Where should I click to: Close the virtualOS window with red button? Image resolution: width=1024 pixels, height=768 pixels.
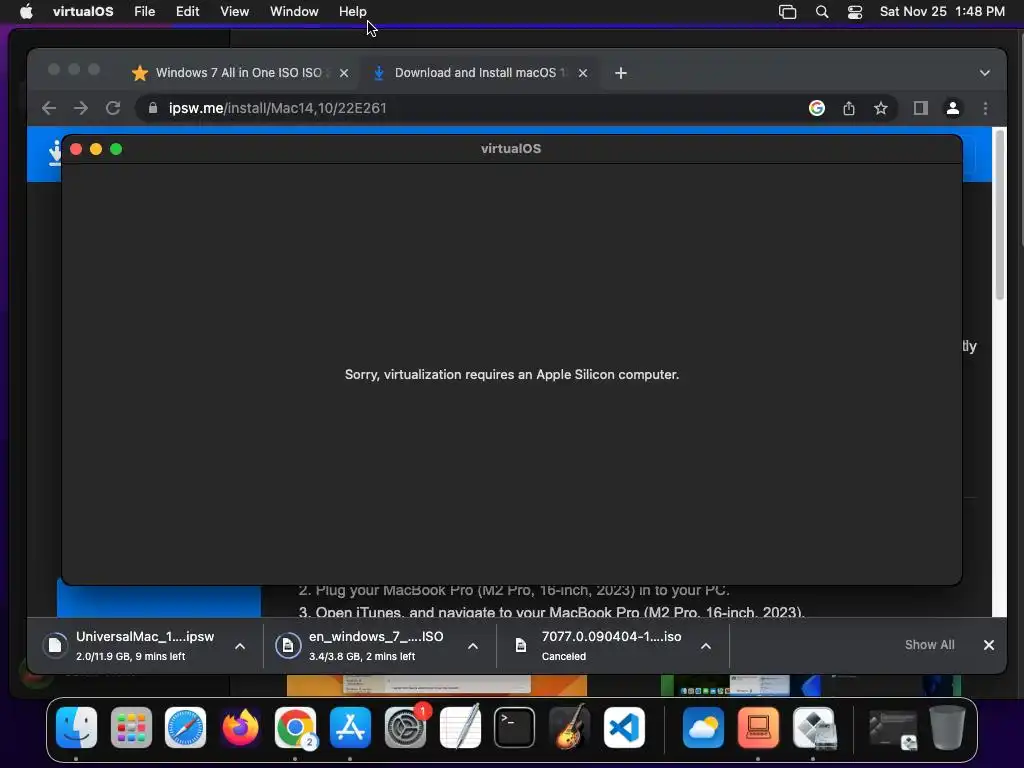(76, 149)
